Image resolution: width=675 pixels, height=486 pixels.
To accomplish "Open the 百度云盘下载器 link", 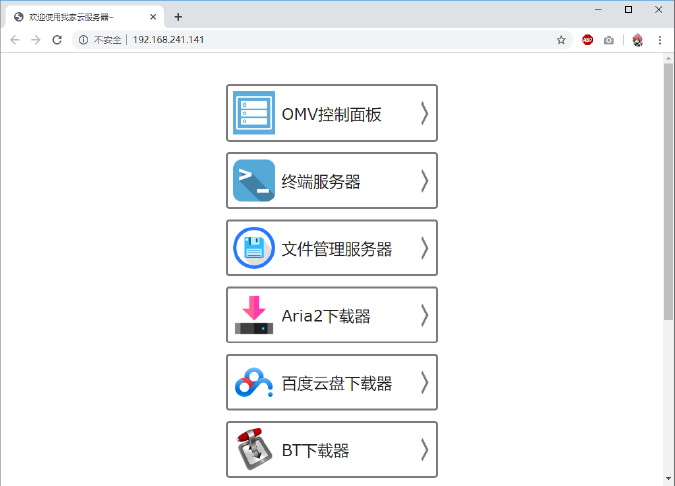I will coord(336,383).
